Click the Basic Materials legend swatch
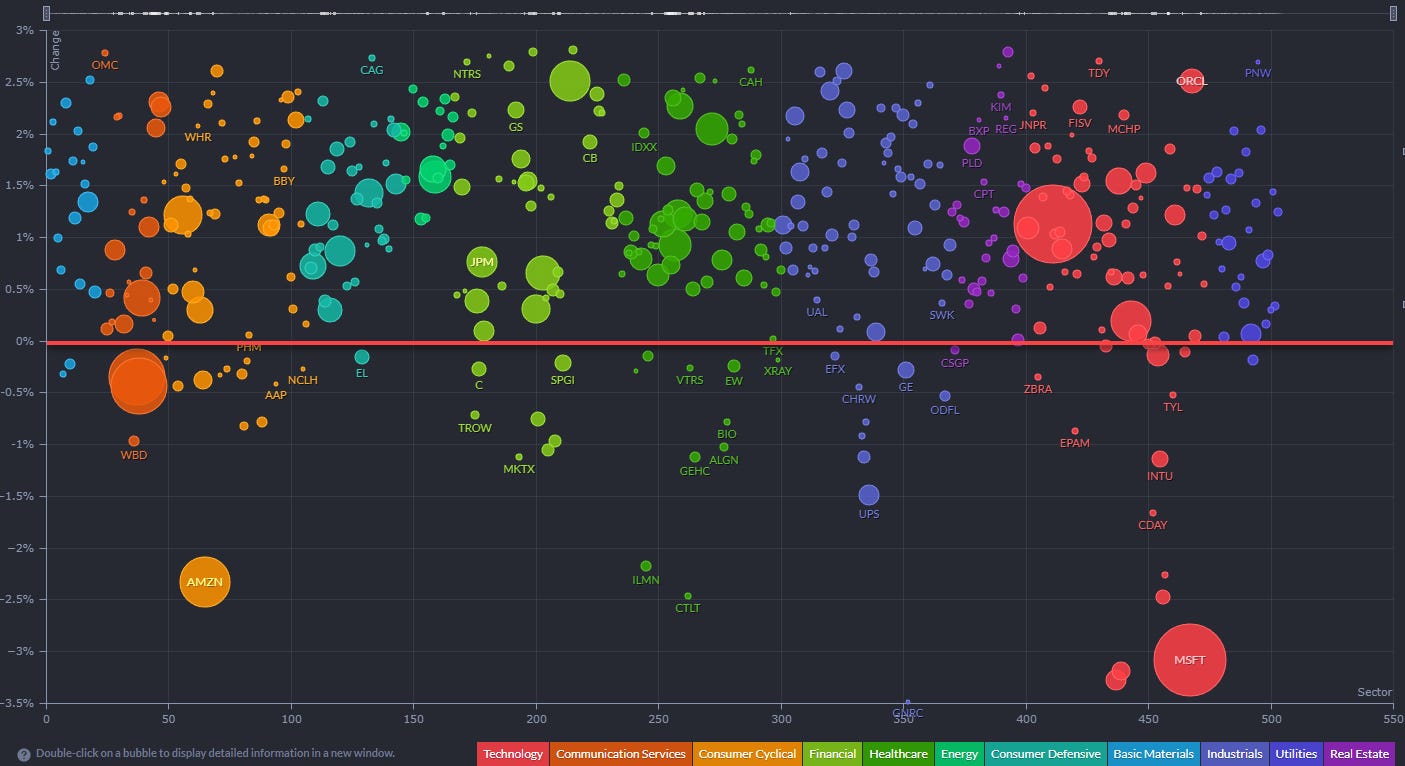1405x766 pixels. pyautogui.click(x=1154, y=754)
